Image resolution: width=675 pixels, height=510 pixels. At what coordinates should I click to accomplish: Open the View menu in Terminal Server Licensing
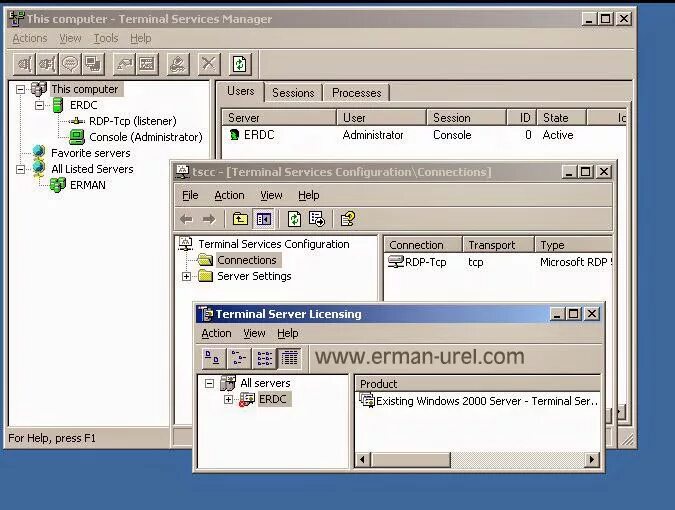coord(254,334)
